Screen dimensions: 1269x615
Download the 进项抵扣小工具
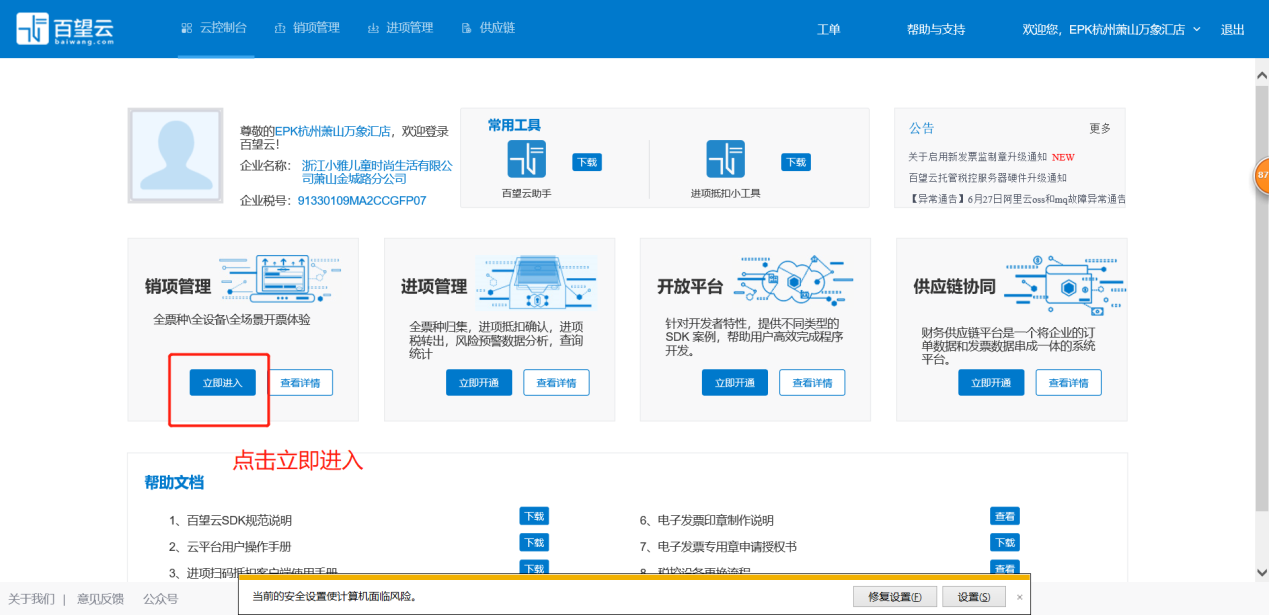[796, 162]
